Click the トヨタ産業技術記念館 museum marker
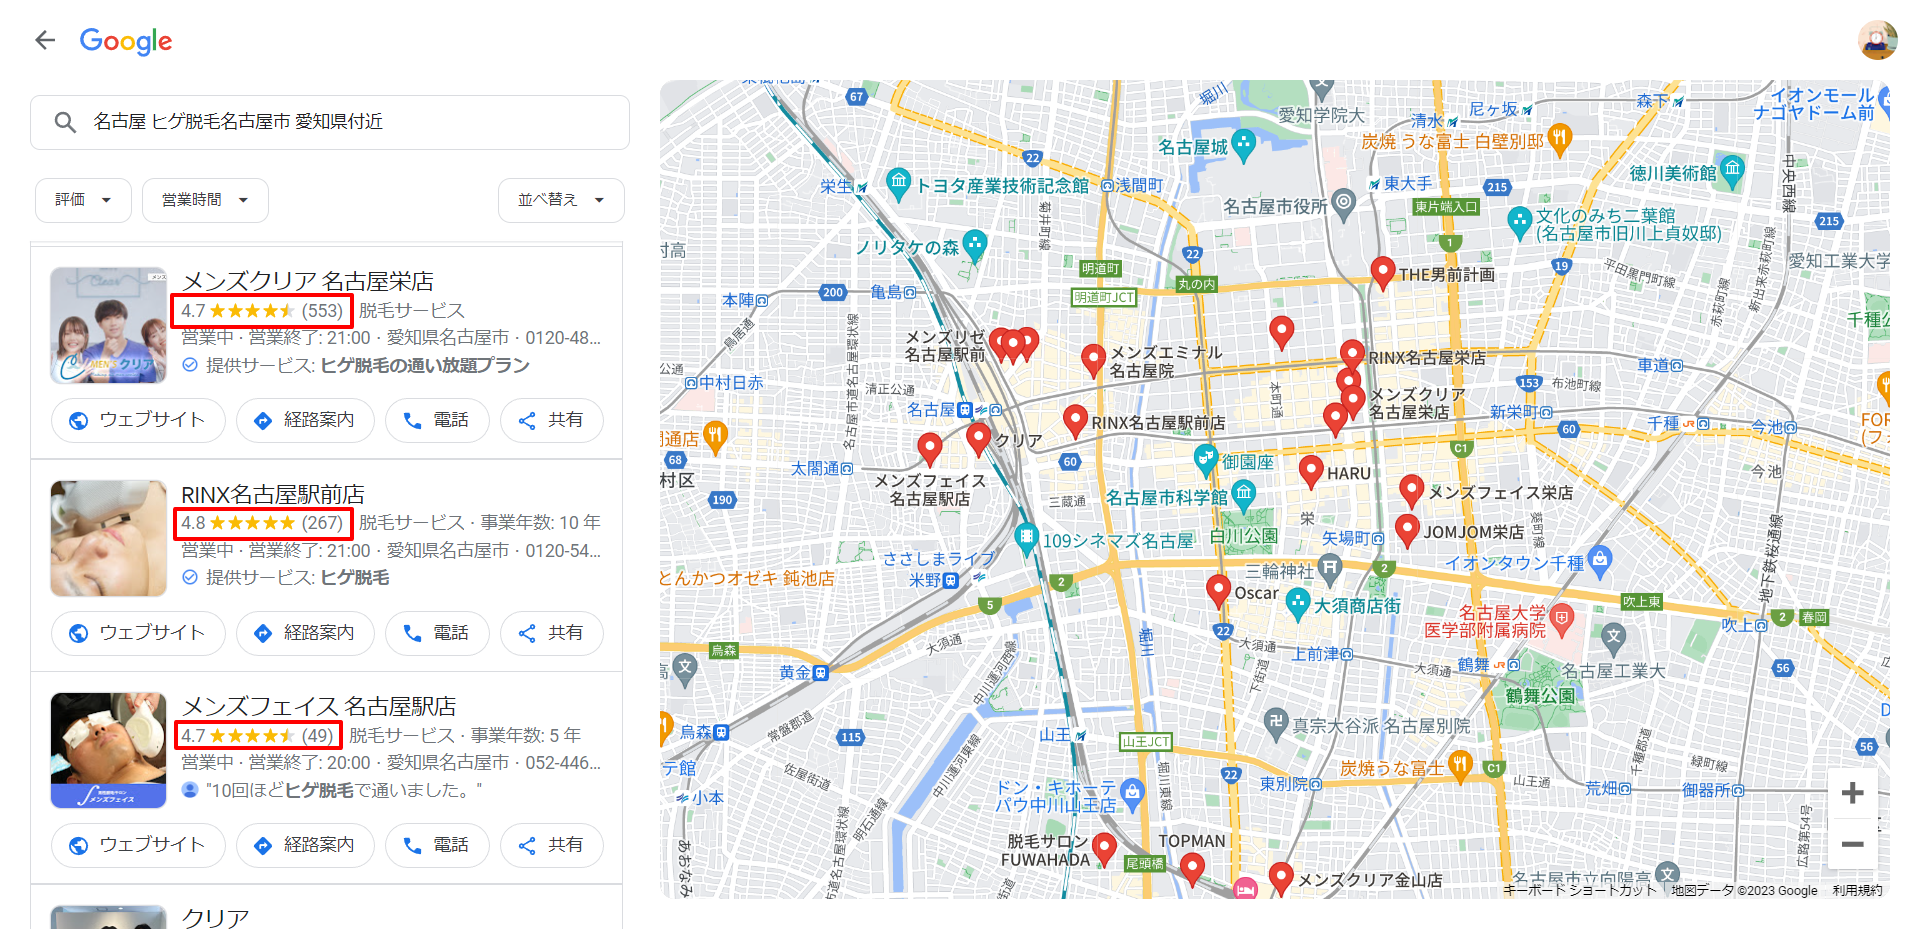 (x=899, y=183)
